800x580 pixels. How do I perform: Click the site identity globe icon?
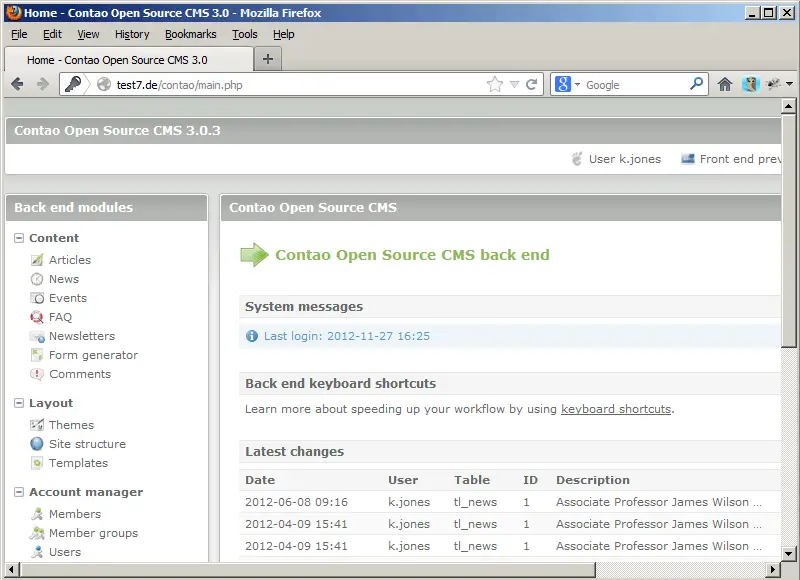104,84
